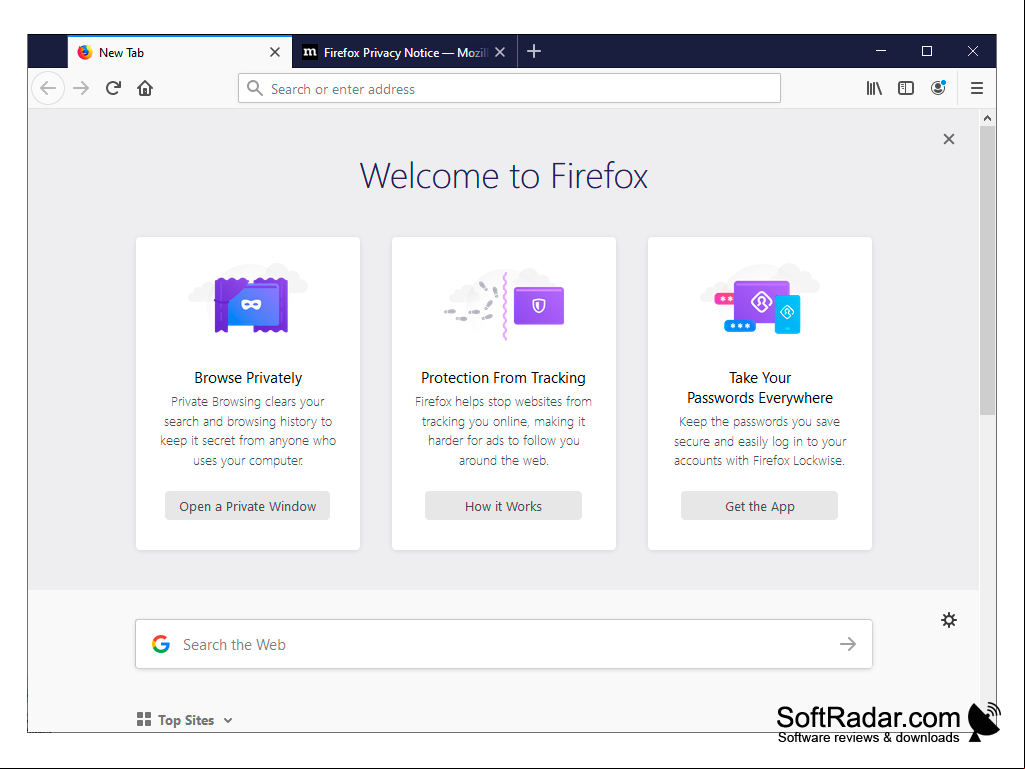Click the vertical scrollbar thumb
This screenshot has width=1025, height=769.
987,271
